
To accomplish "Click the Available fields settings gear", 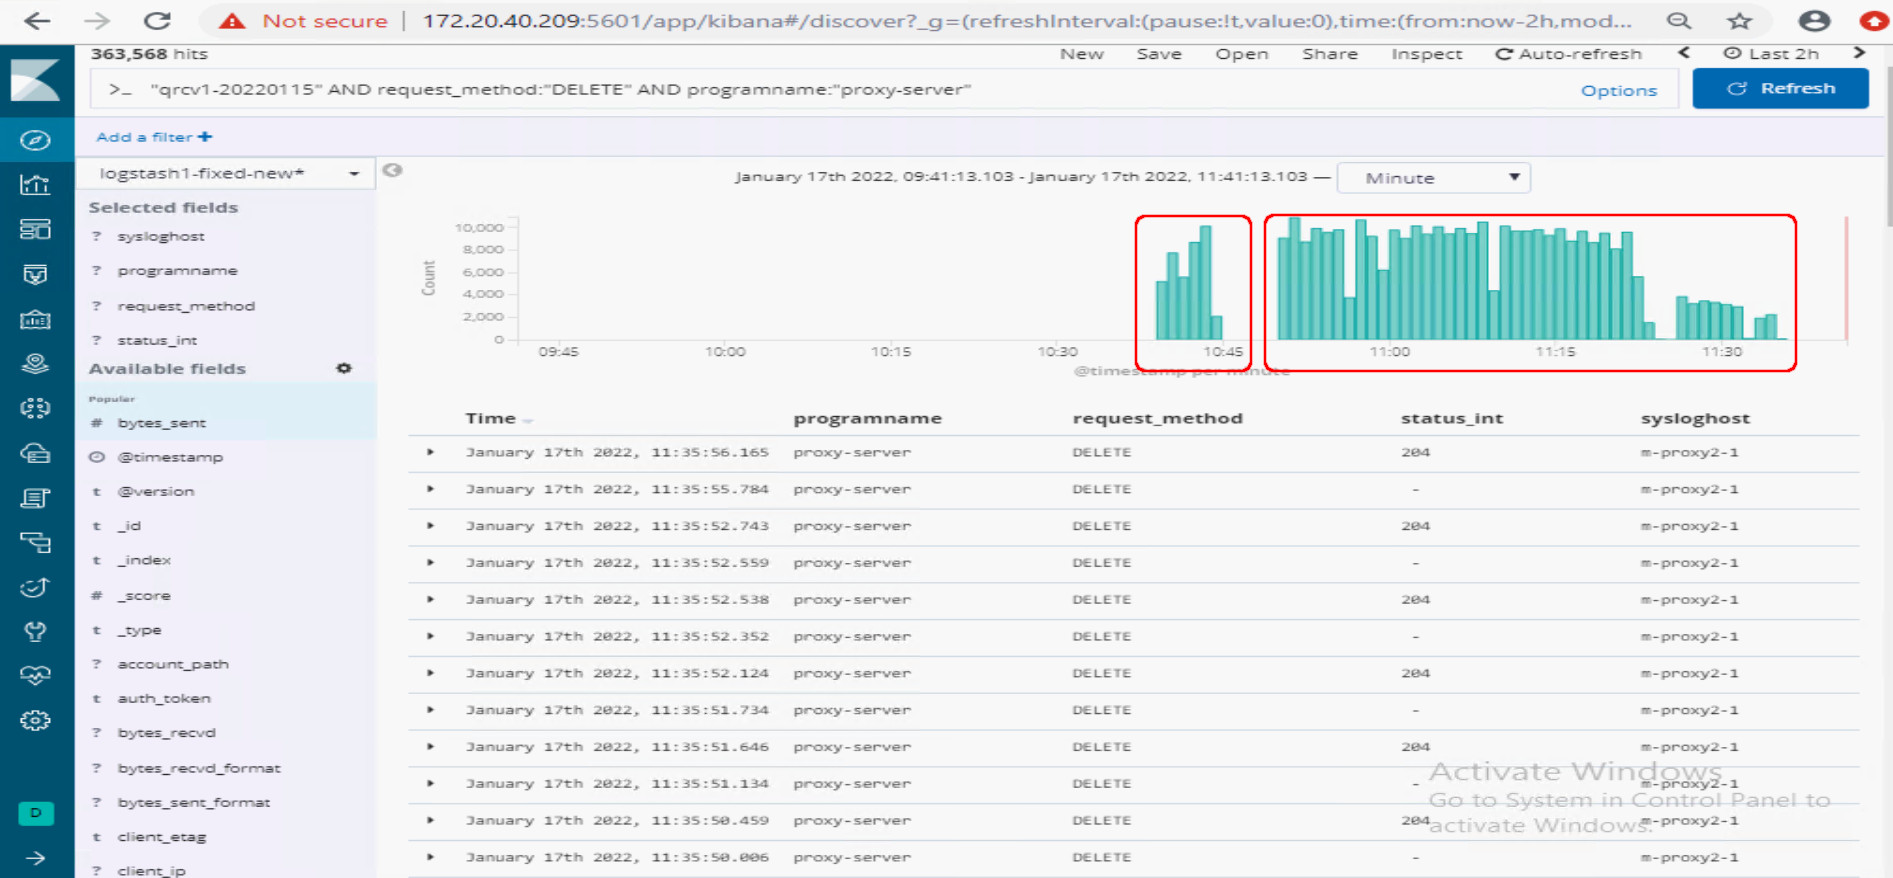I will click(x=344, y=368).
